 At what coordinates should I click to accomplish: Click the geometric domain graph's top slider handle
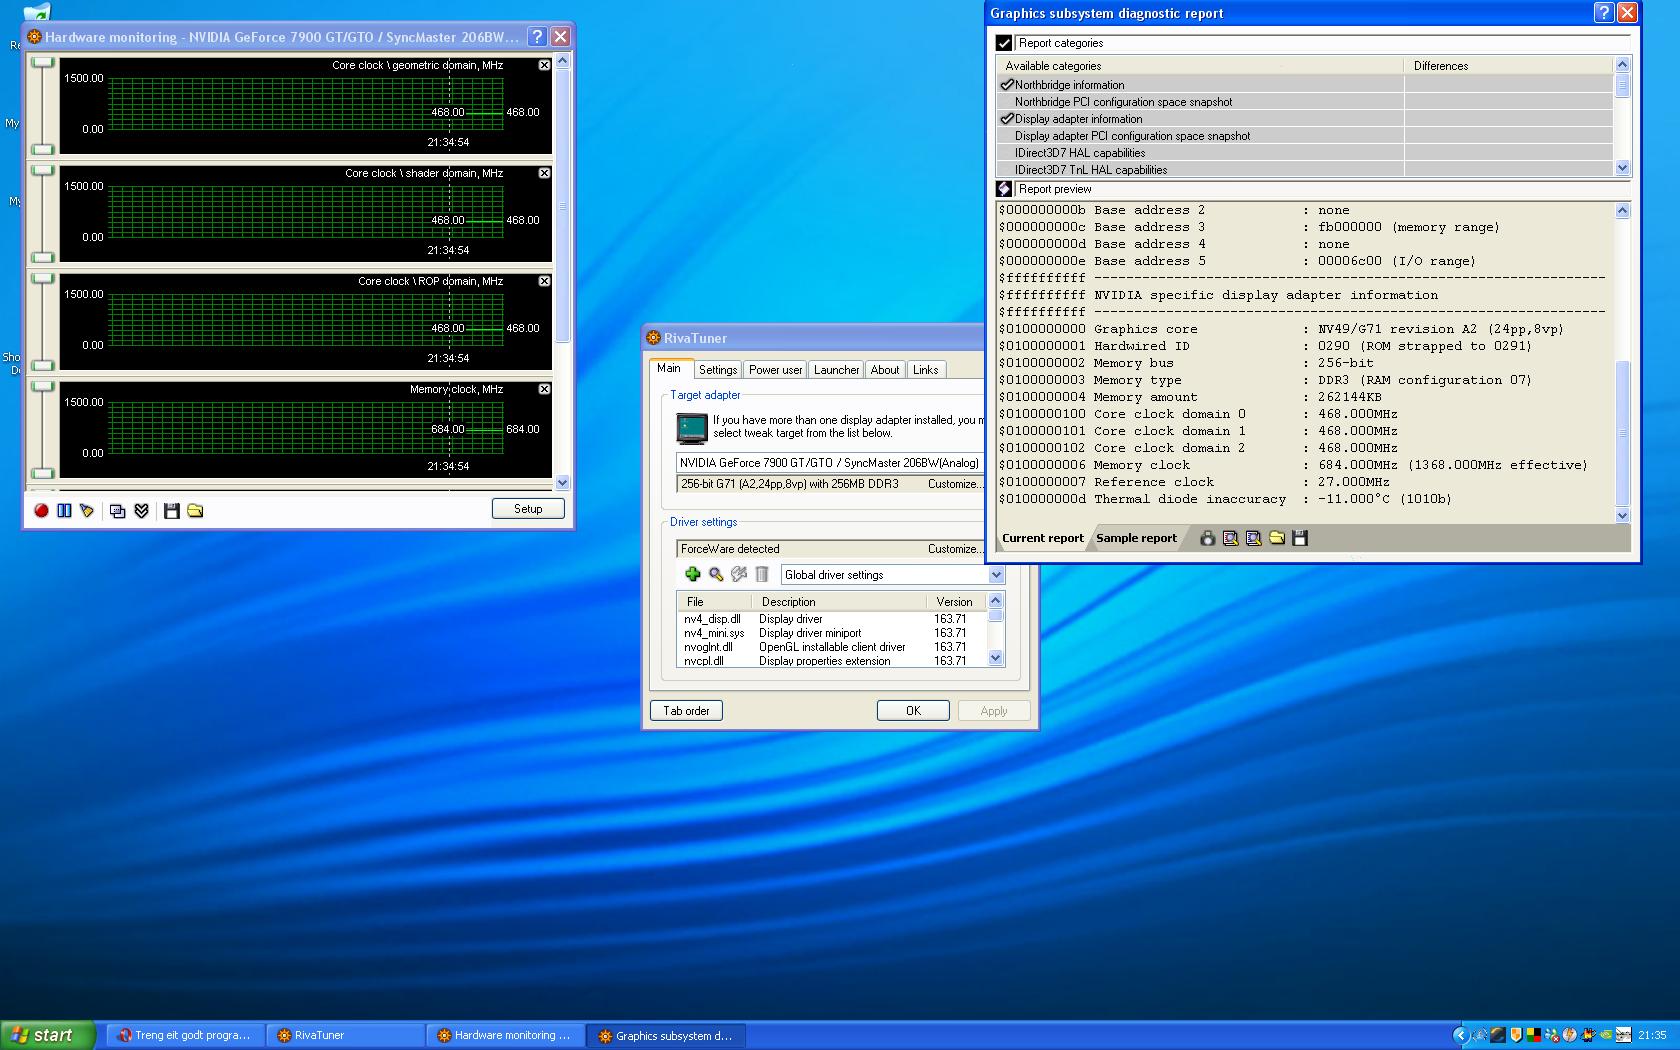point(42,63)
